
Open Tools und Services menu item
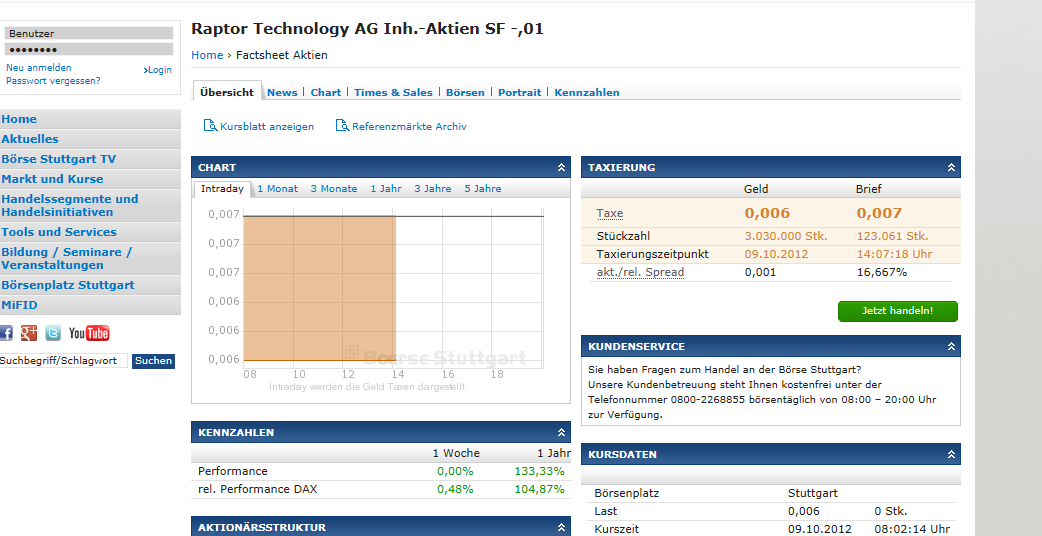click(90, 232)
